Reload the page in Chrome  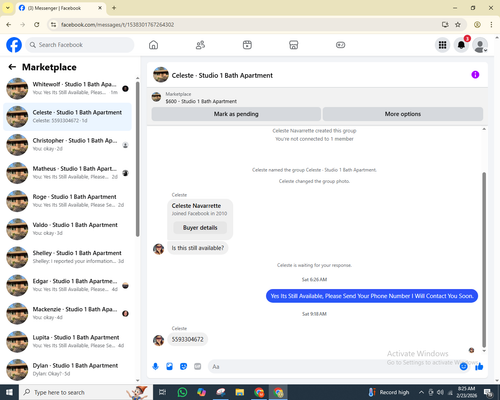point(37,25)
